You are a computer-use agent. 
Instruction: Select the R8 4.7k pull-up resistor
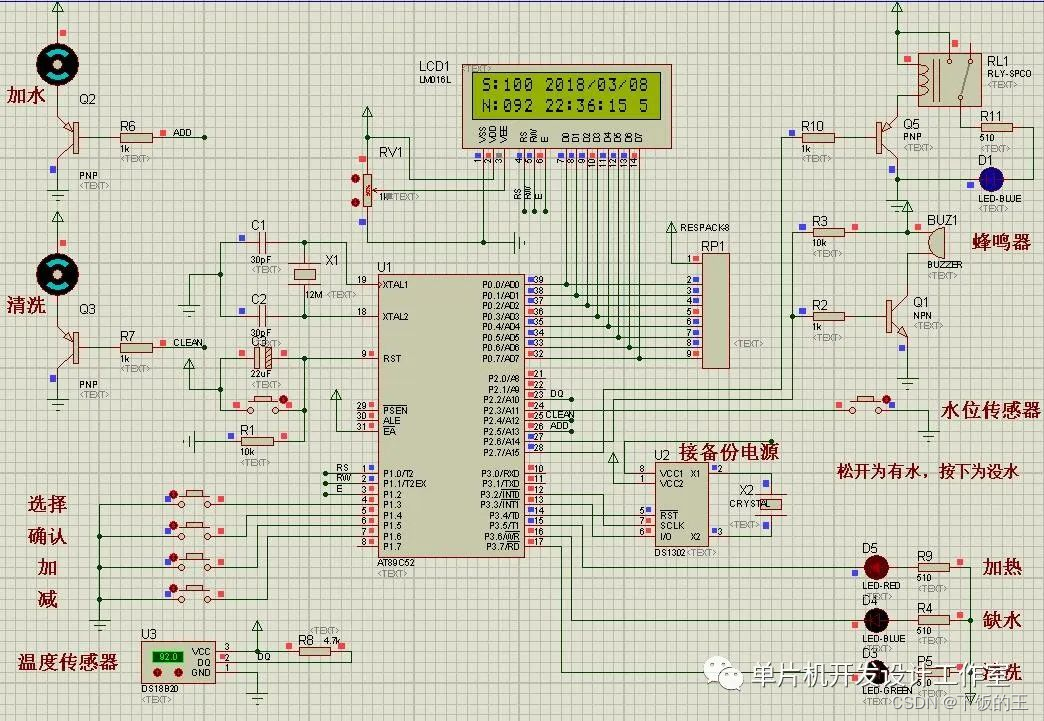(314, 652)
